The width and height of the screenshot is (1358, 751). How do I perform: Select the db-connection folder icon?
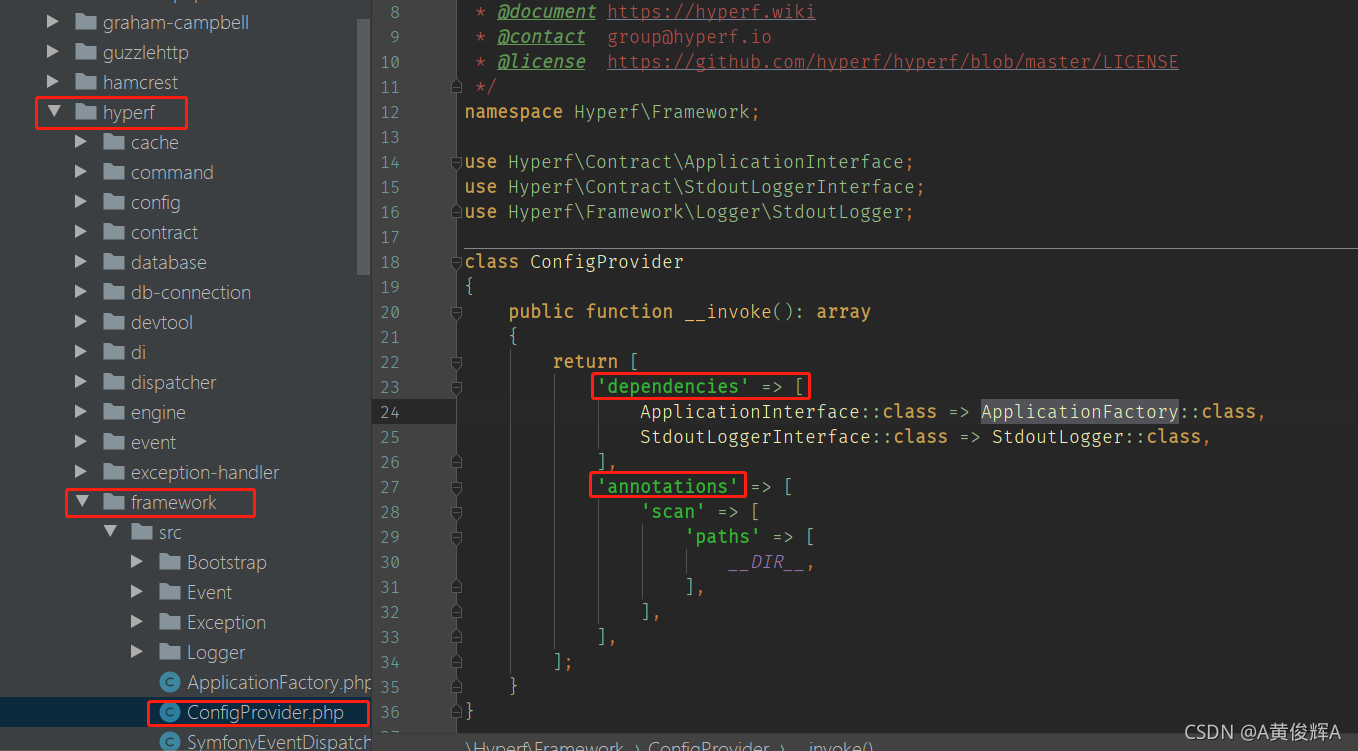click(x=113, y=292)
